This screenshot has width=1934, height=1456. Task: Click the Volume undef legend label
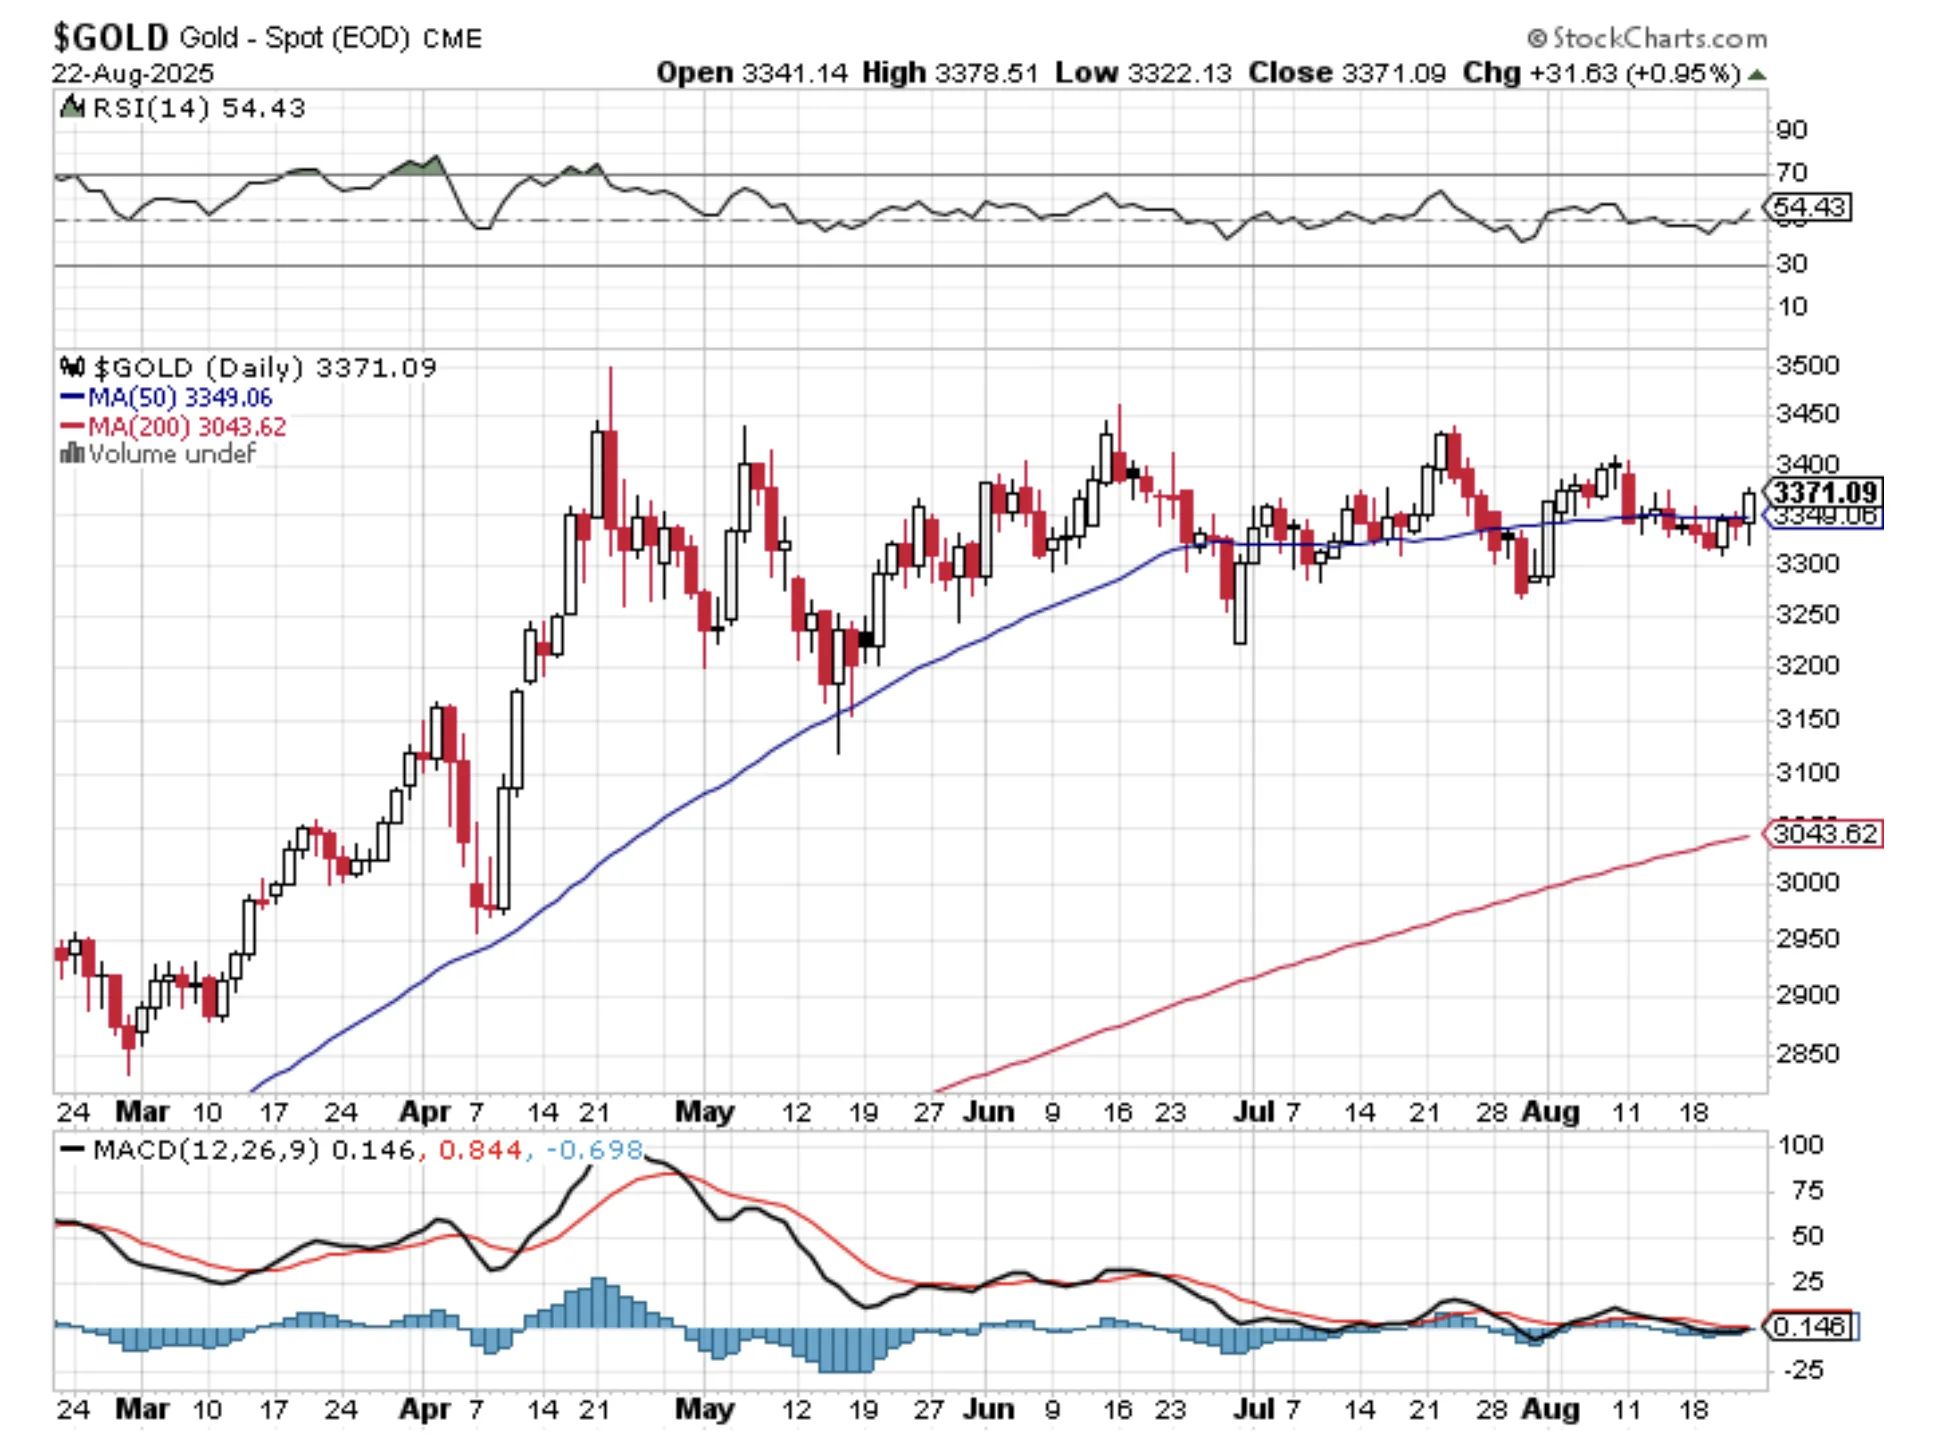point(172,454)
